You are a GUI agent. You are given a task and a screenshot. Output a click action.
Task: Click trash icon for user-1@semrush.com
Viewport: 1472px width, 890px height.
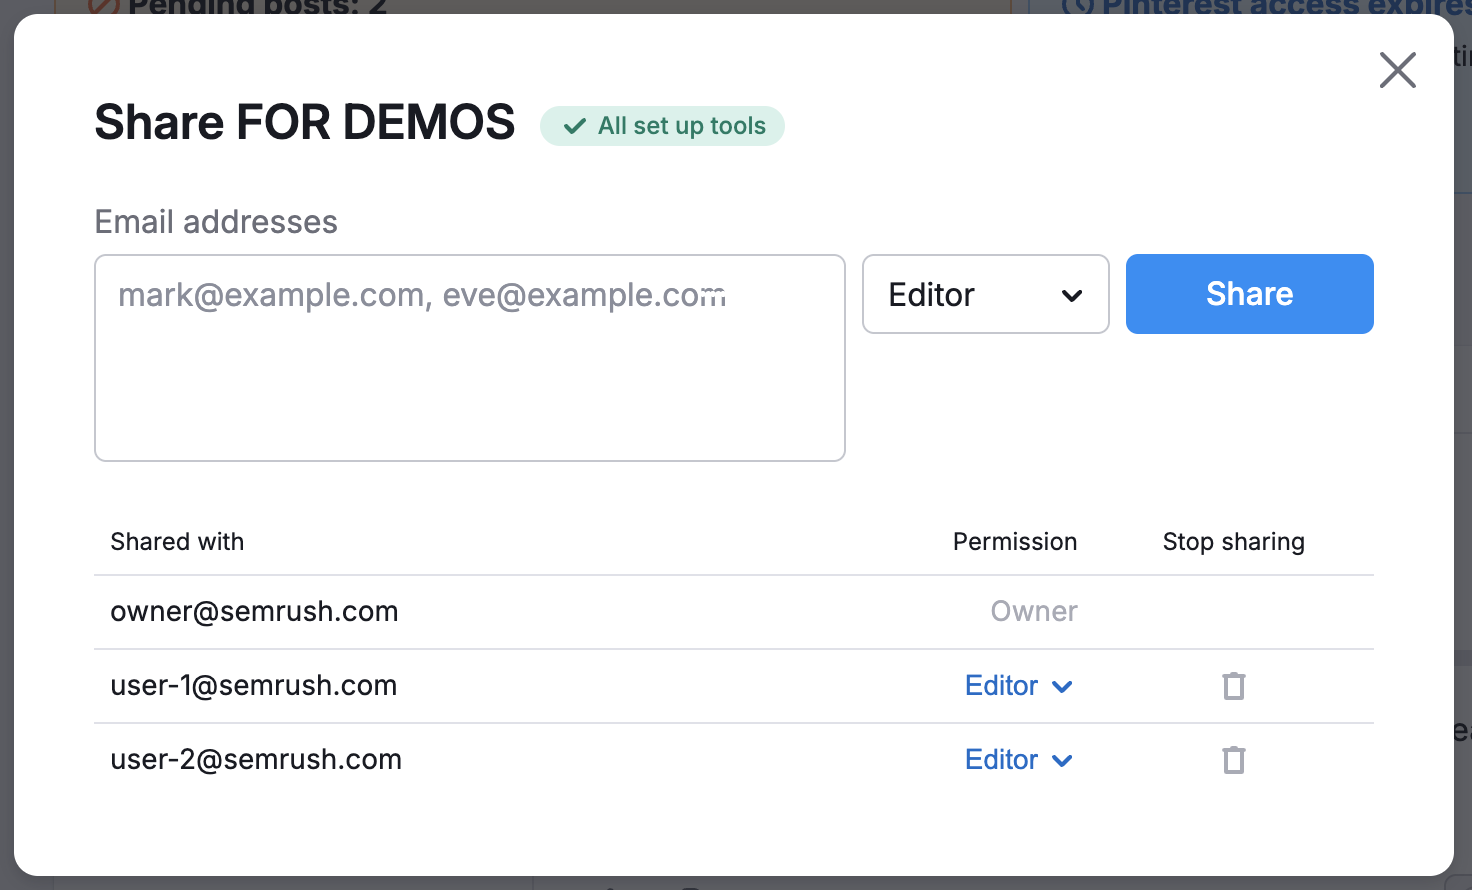1234,686
